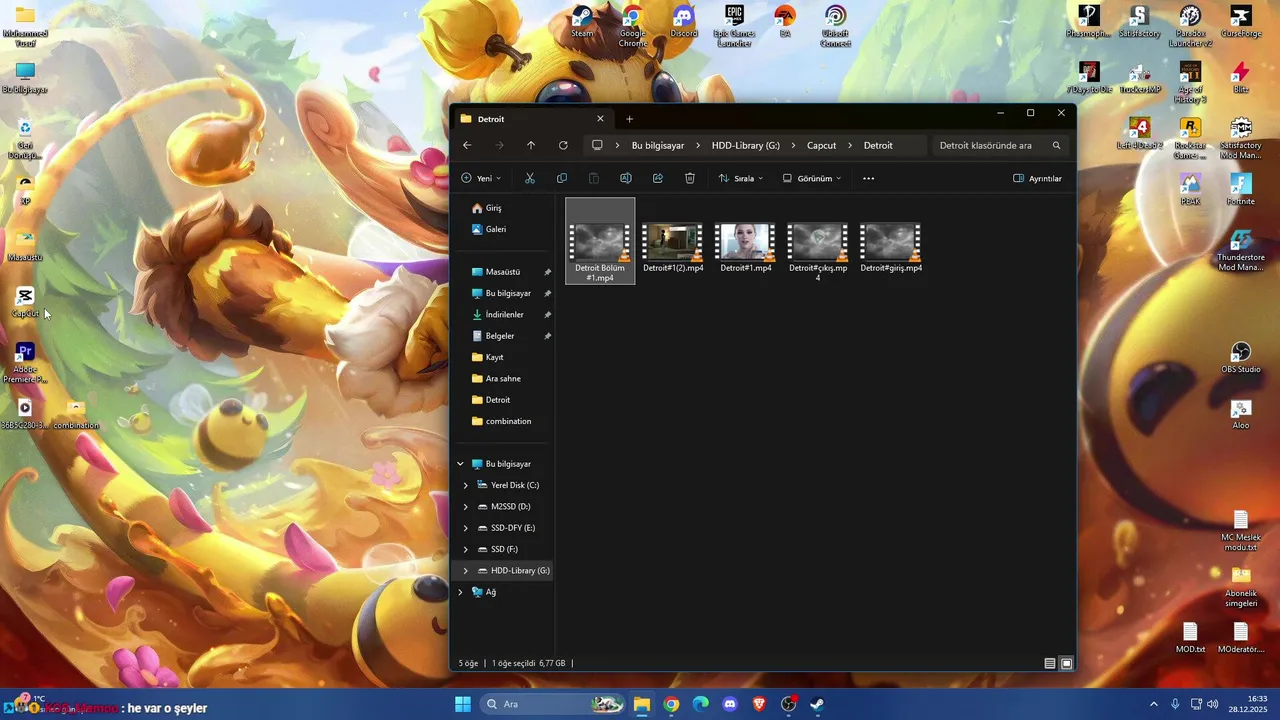Click Bu bilgisayar in address breadcrumb
This screenshot has width=1280, height=720.
658,145
